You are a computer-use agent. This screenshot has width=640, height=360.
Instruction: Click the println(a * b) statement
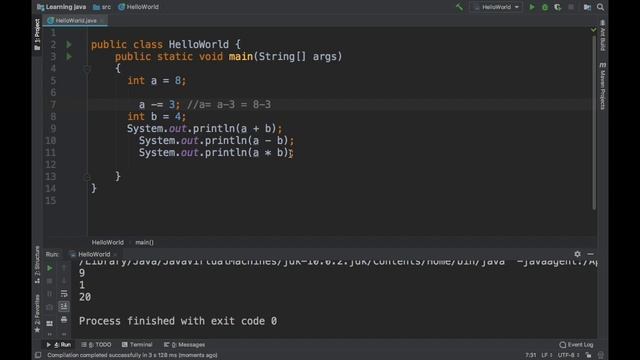tap(216, 153)
